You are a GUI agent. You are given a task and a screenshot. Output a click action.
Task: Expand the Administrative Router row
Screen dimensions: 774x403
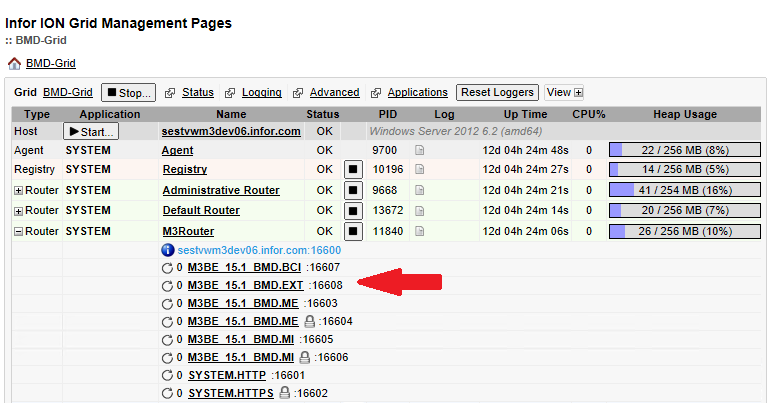(18, 191)
